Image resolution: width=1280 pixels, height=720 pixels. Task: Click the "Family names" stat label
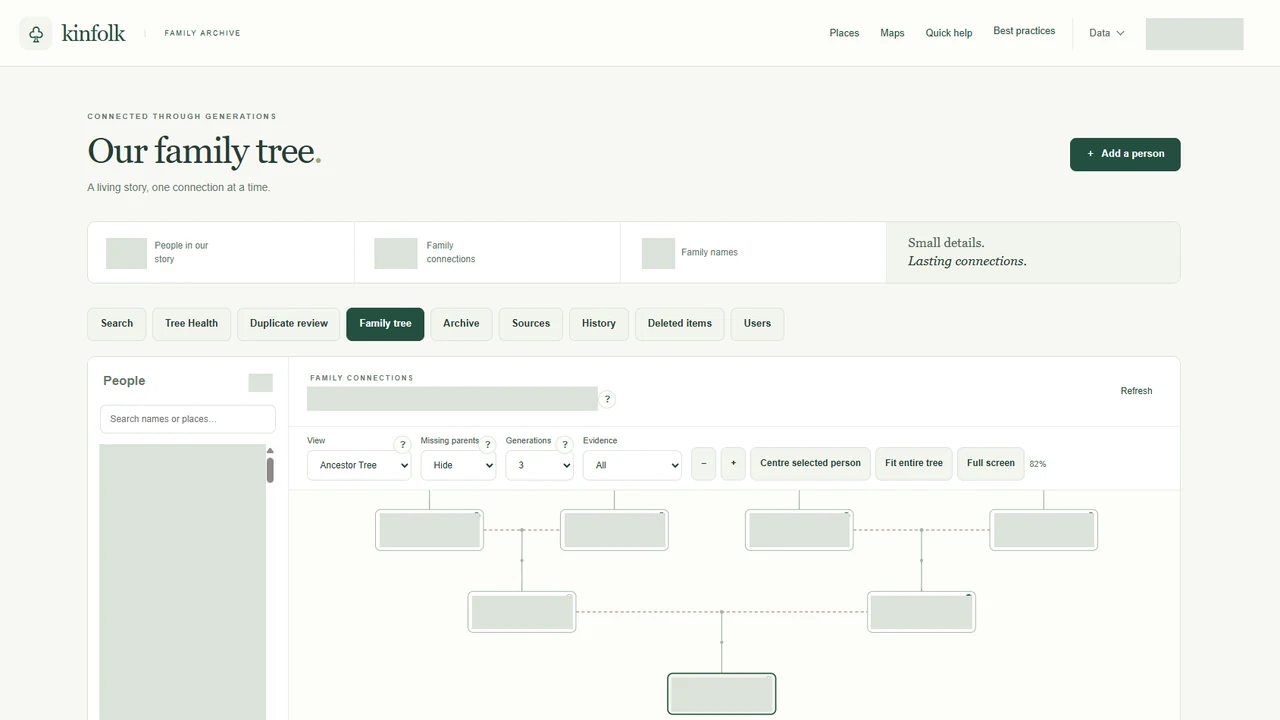(709, 252)
